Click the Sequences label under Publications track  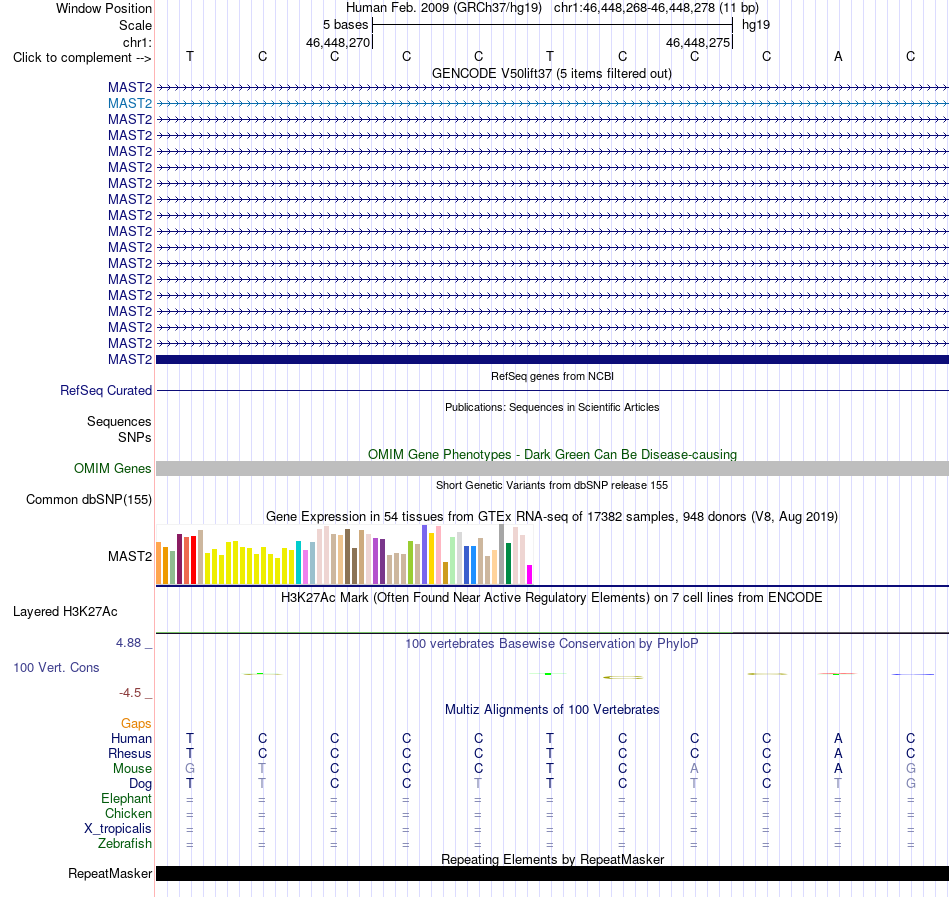click(x=119, y=422)
